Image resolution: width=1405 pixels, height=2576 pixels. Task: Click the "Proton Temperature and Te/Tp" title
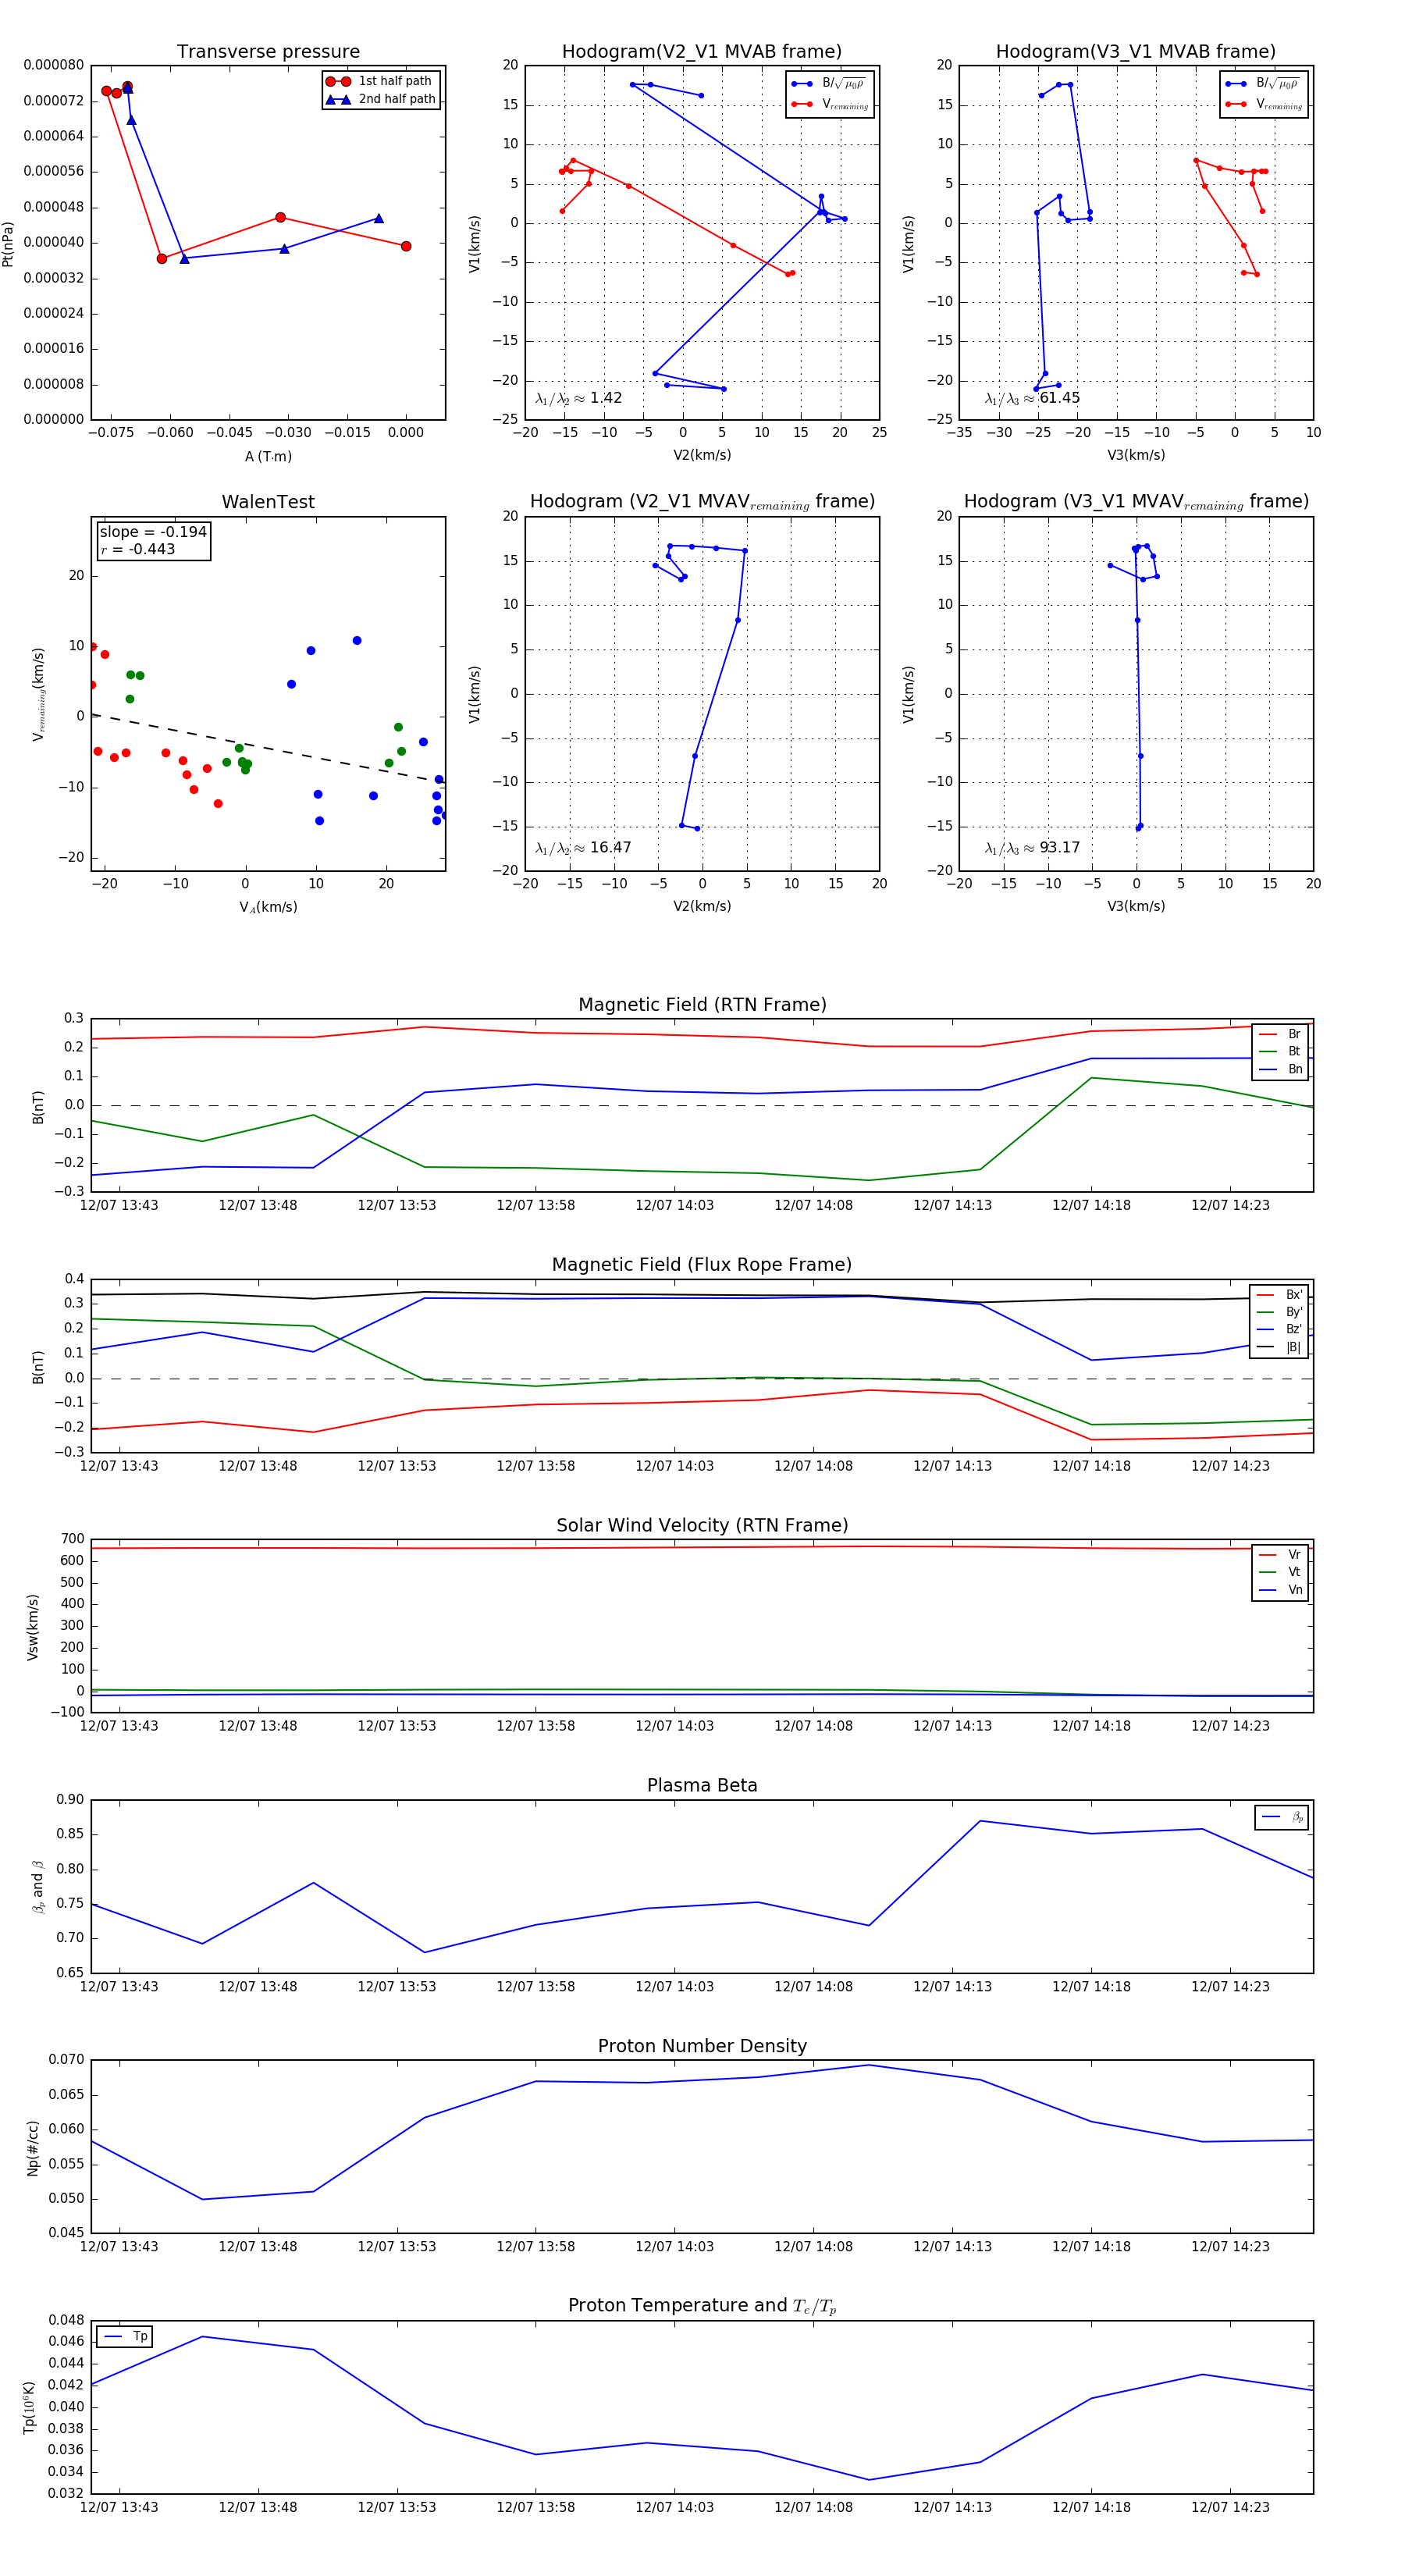point(702,2306)
